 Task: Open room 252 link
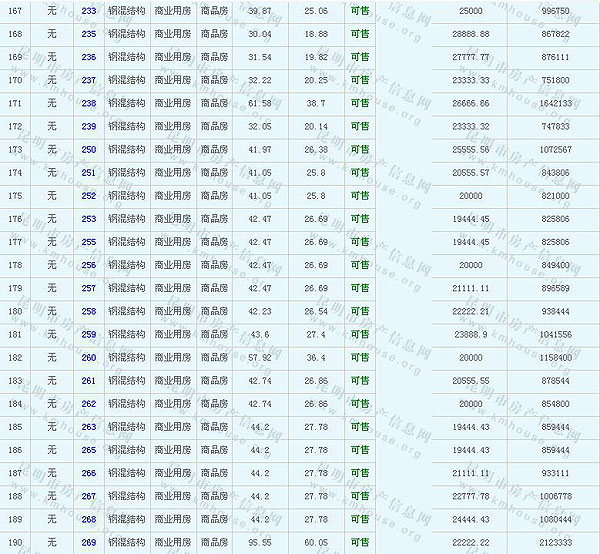coord(89,196)
